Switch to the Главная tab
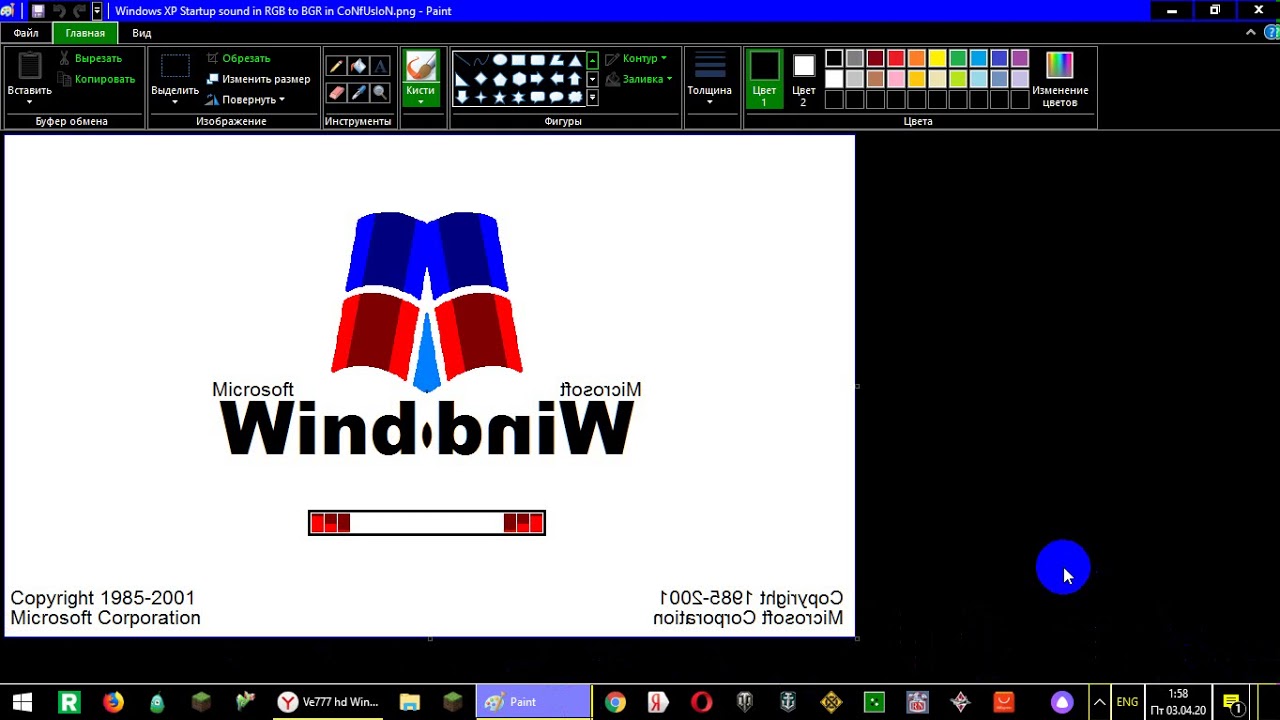 [x=85, y=33]
